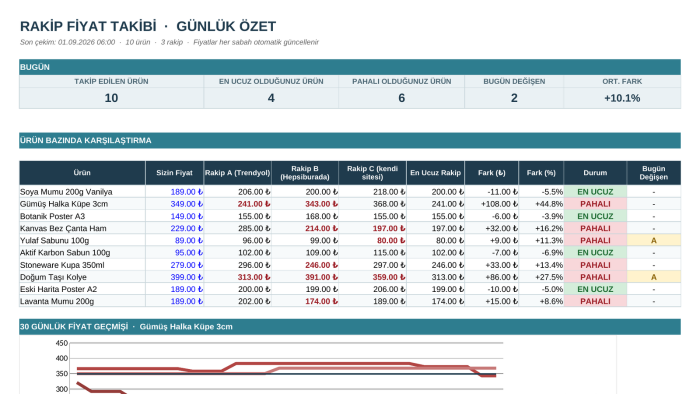Select the Lavanta Mumu 200g product cell

[82, 301]
